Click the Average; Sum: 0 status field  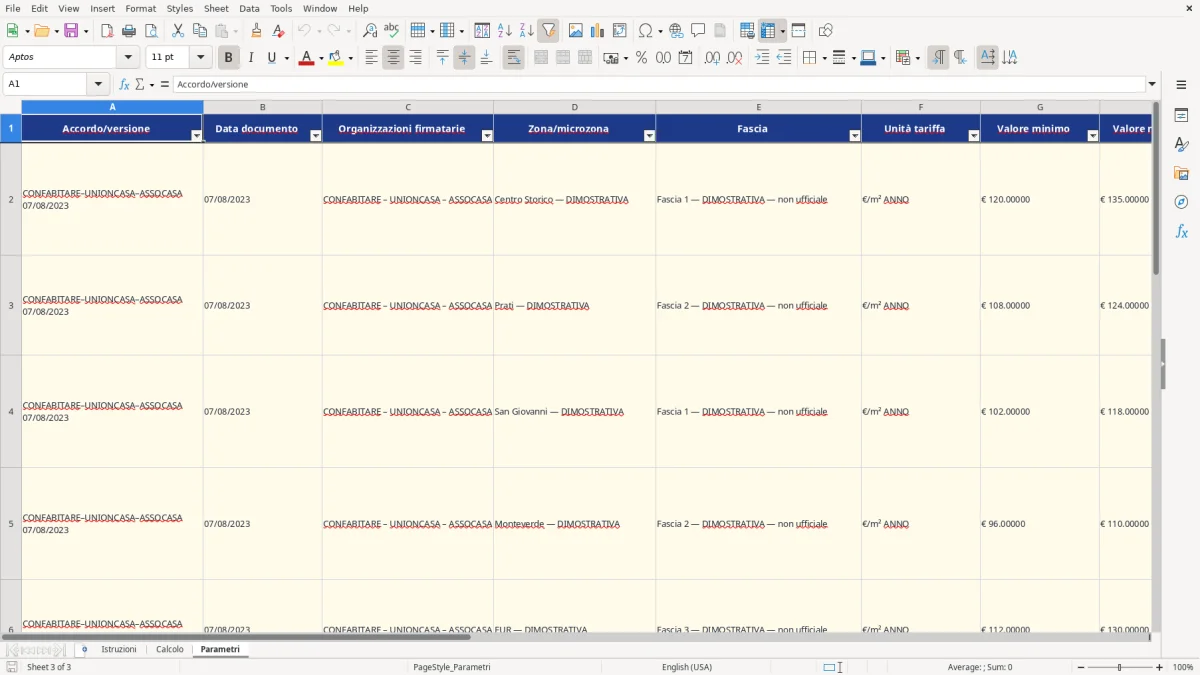pos(980,667)
